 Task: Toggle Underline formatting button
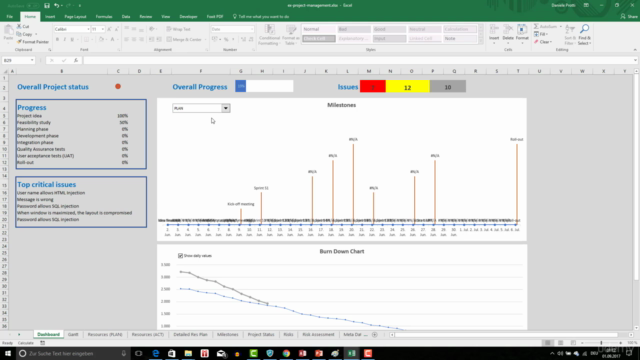(72, 40)
